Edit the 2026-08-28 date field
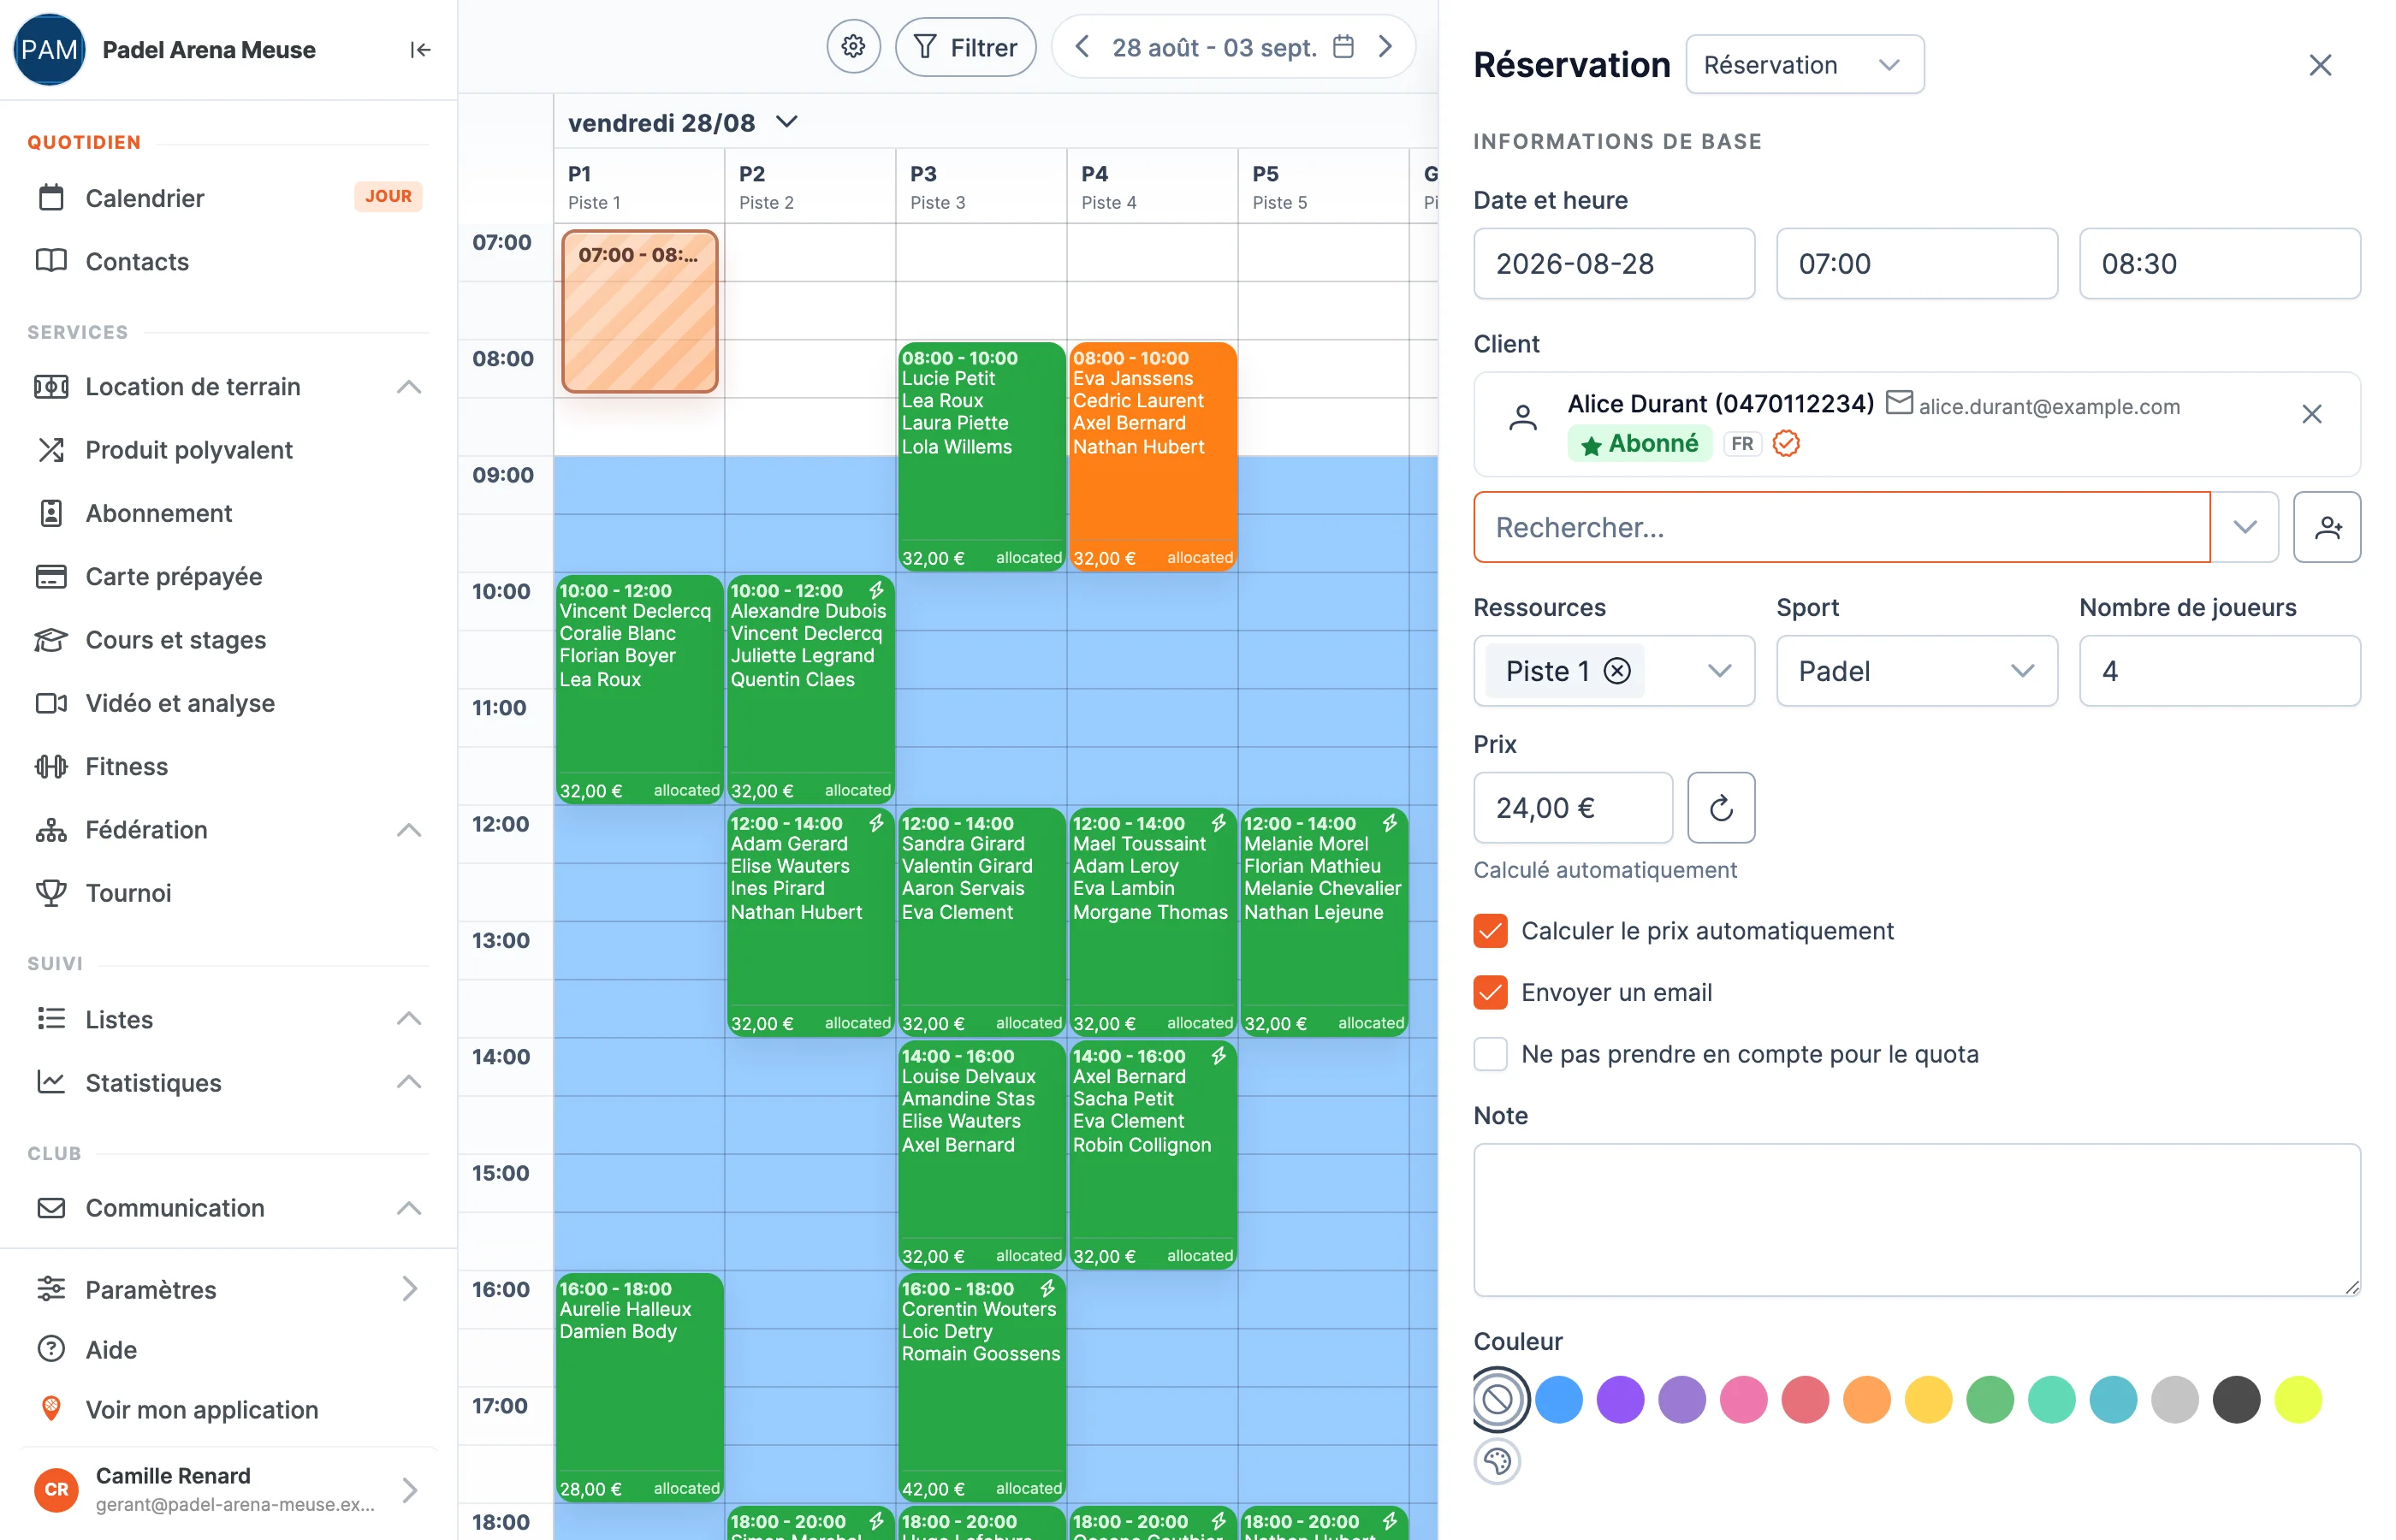The image size is (2396, 1540). (x=1613, y=263)
